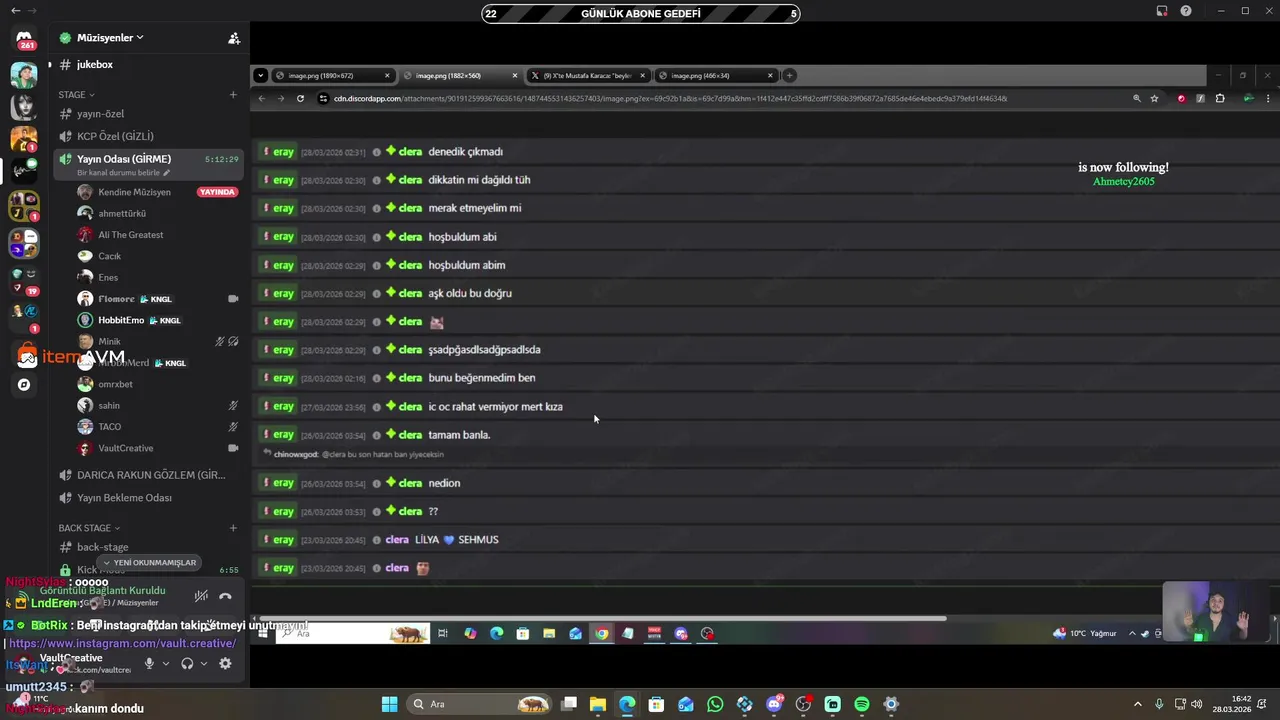Go back in the inner browser
1280x720 pixels.
click(261, 98)
